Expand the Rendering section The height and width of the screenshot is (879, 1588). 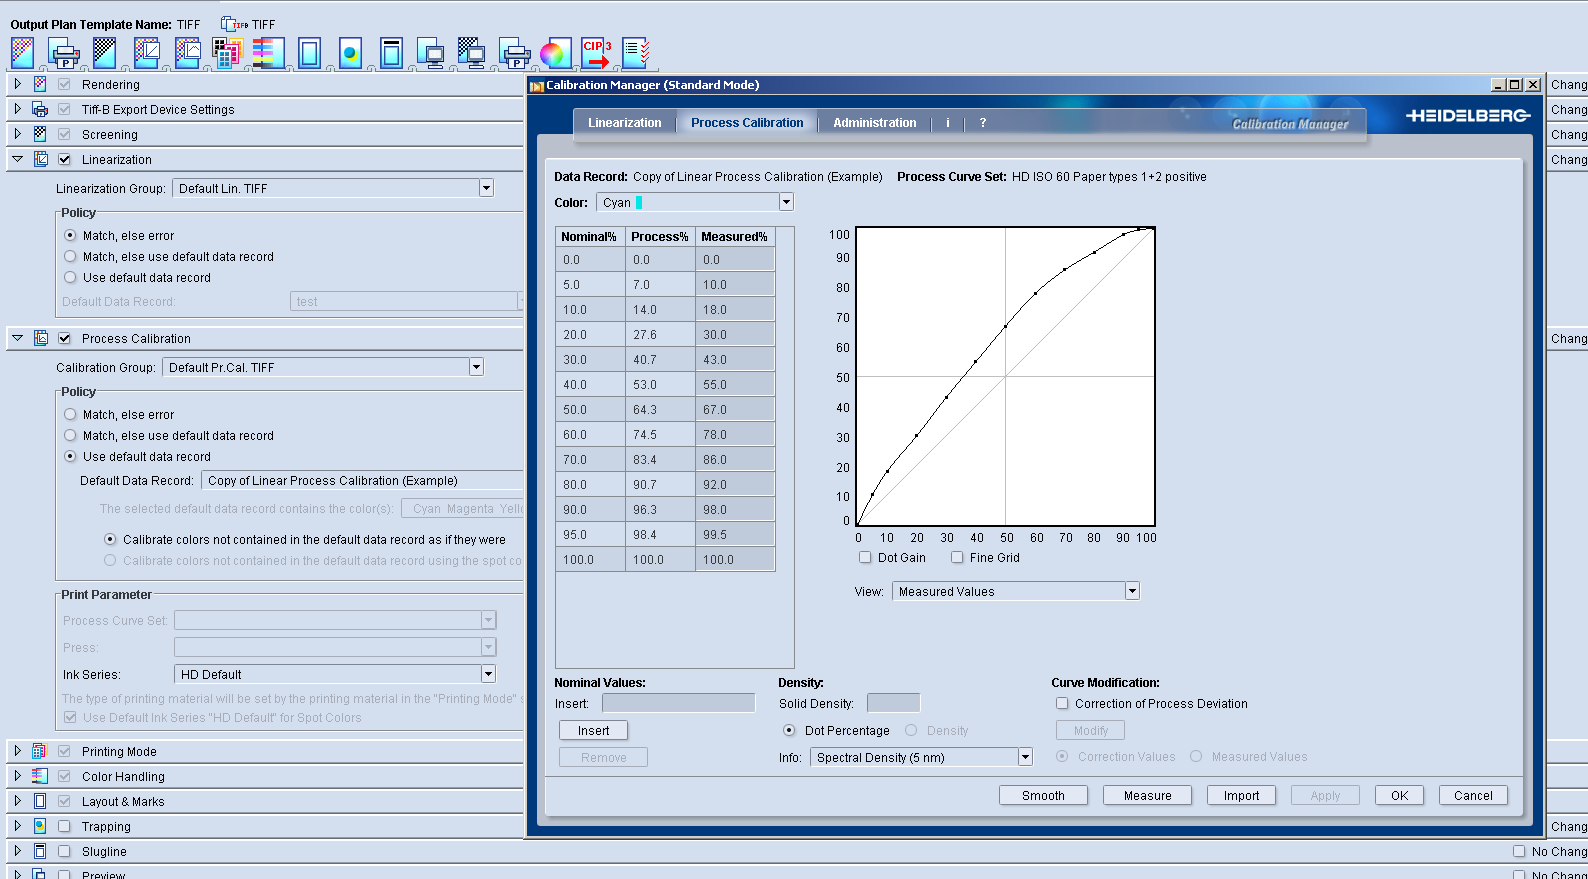tap(18, 84)
